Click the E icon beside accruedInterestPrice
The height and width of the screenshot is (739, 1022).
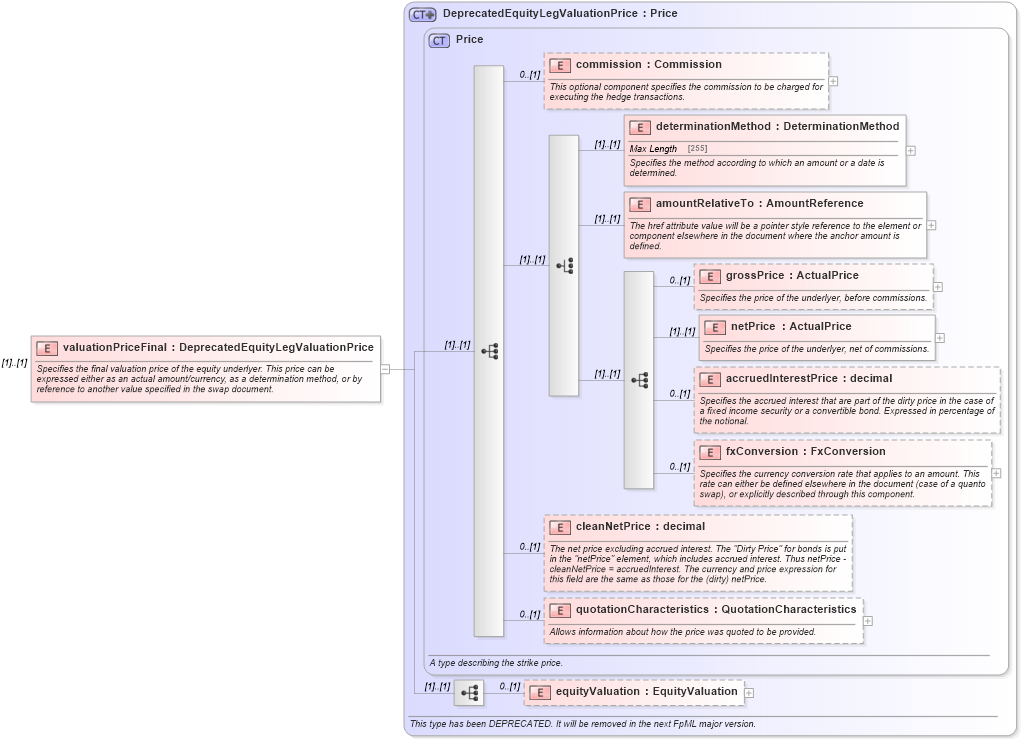tap(710, 379)
